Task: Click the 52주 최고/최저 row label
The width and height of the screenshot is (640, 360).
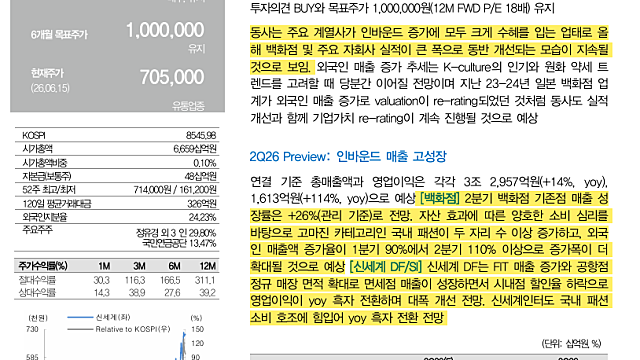Action: [49, 190]
